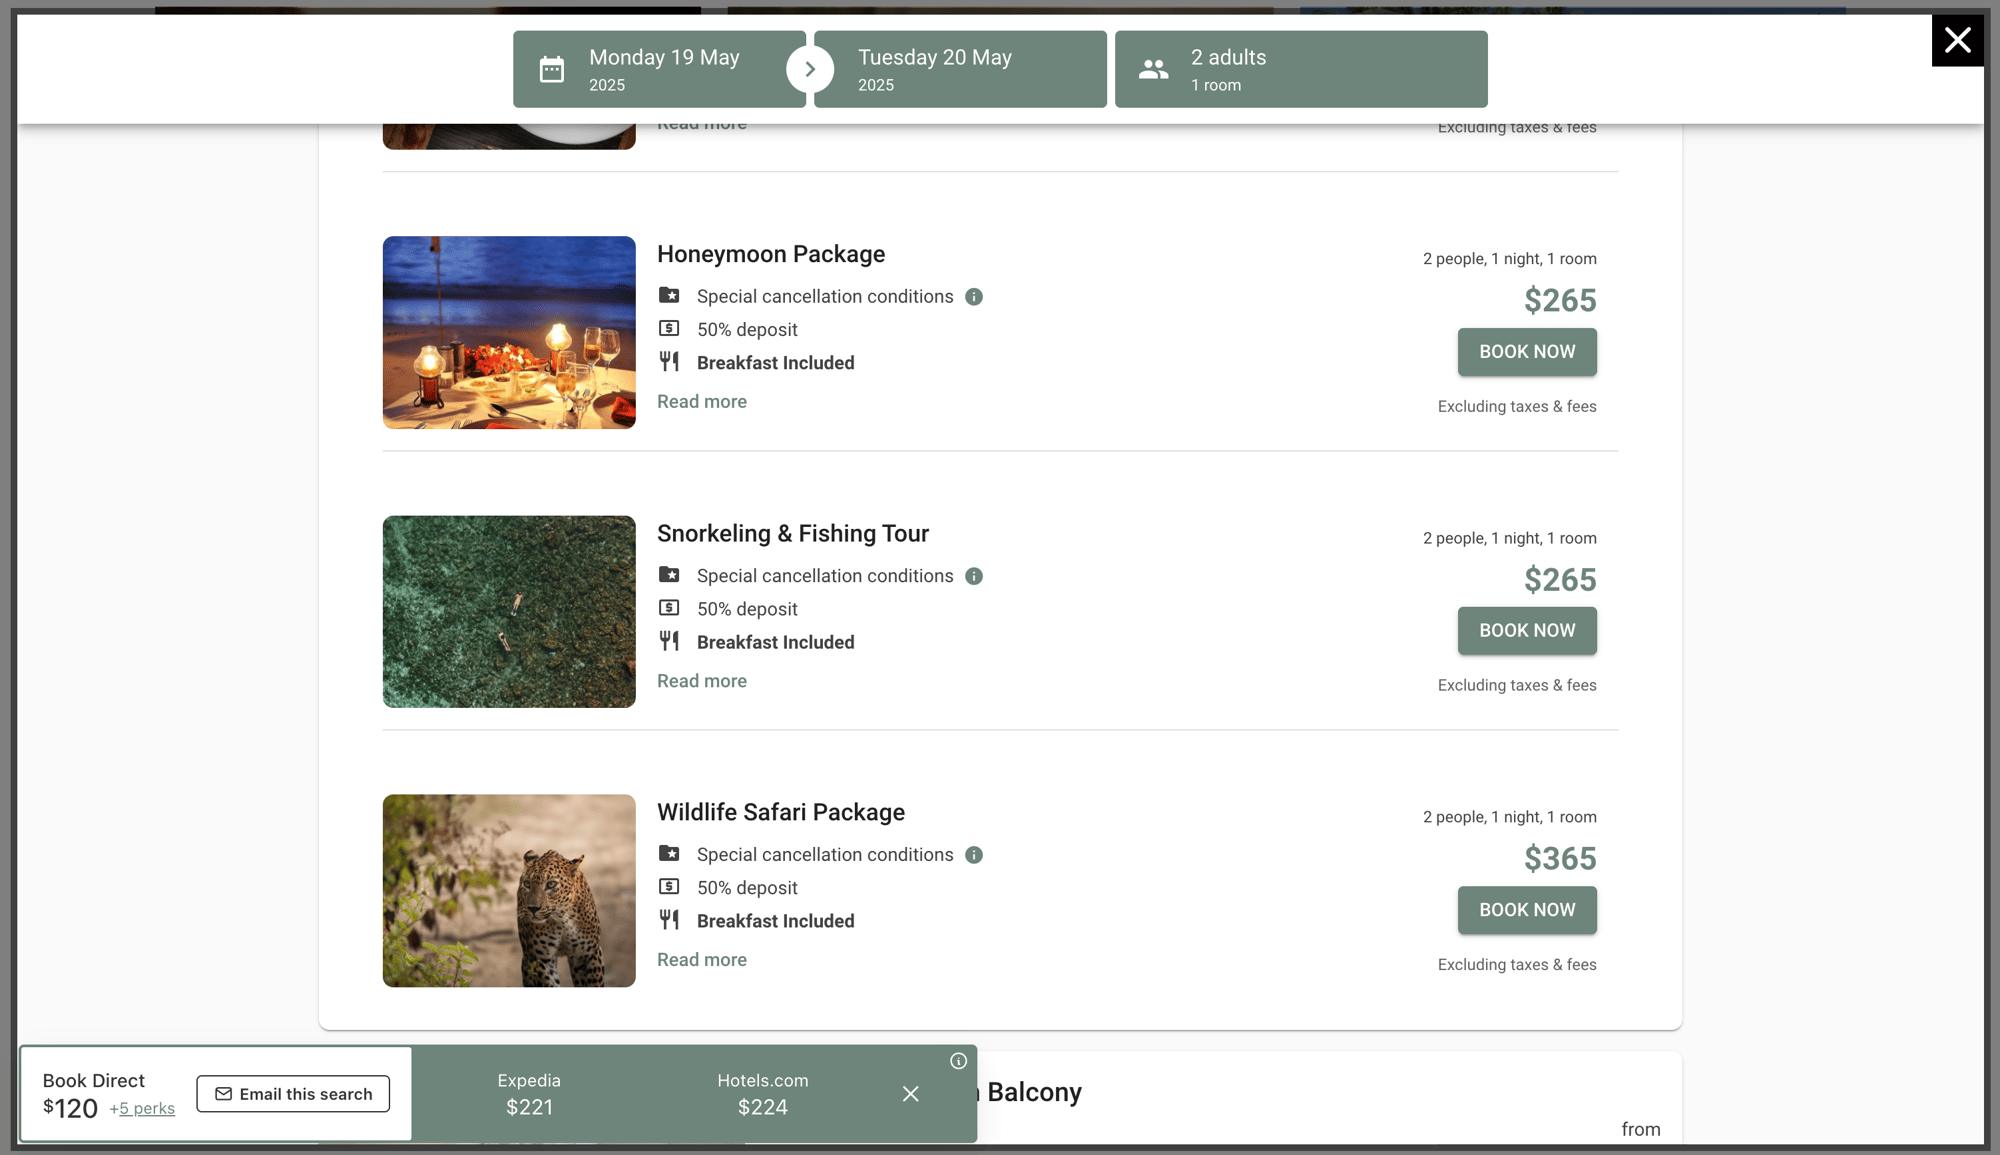Expand Read more for Wildlife Safari Package
The image size is (2000, 1155).
click(x=702, y=960)
